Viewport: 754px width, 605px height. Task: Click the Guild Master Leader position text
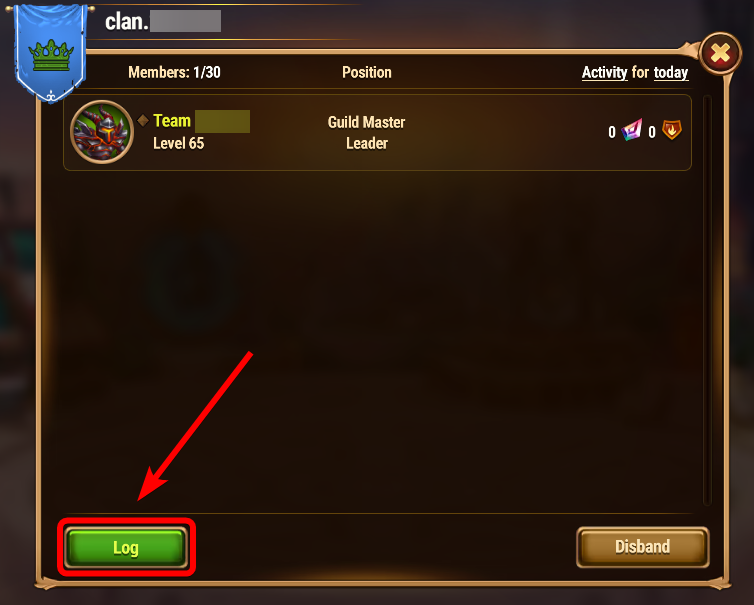coord(366,133)
